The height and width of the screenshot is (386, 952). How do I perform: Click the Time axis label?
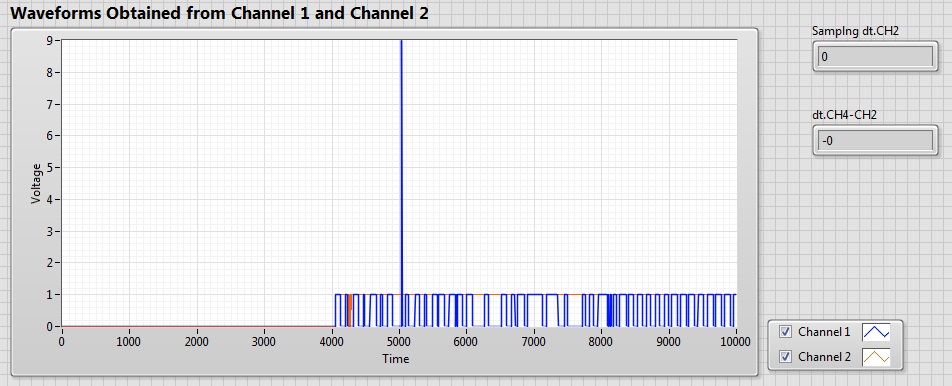[x=396, y=359]
